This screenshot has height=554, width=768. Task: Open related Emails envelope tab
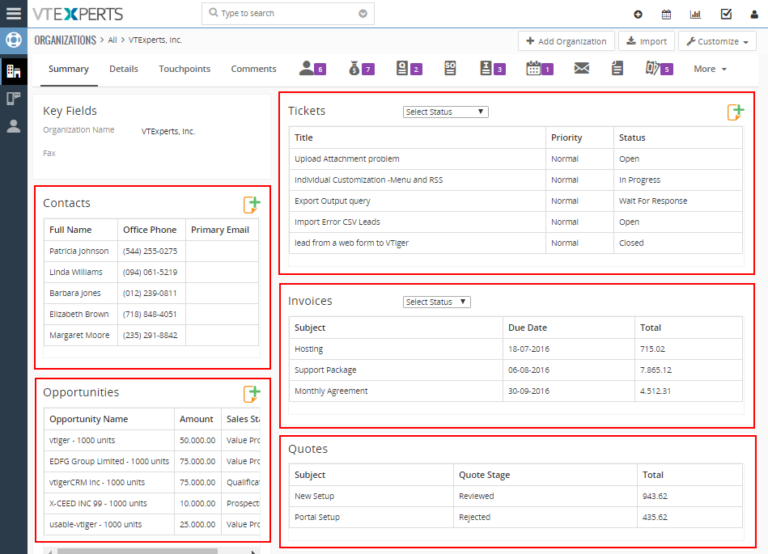581,68
